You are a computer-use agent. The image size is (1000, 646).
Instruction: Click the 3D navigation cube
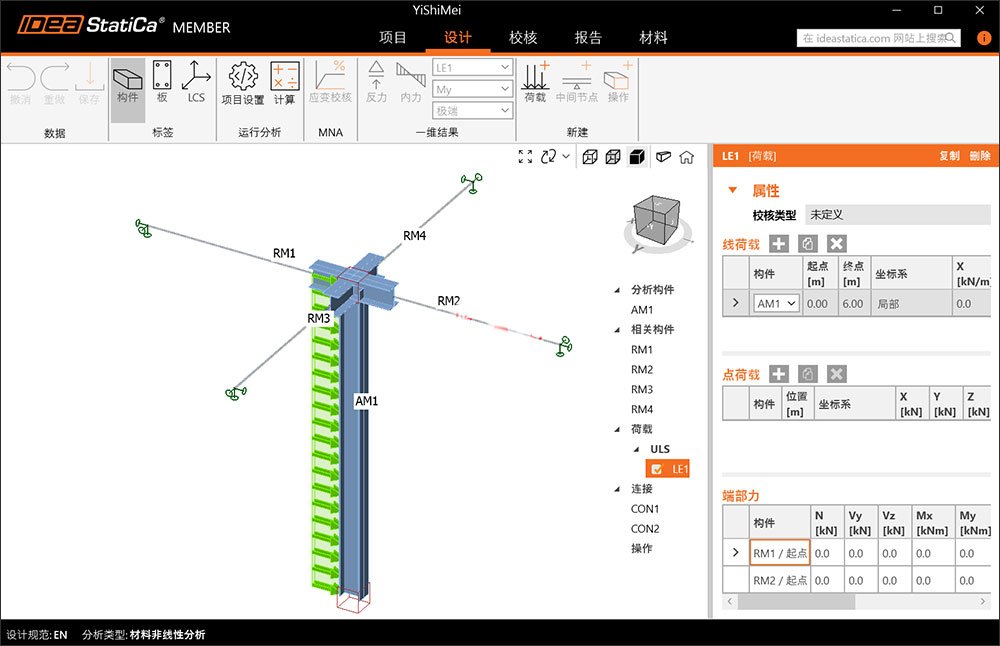coord(657,221)
